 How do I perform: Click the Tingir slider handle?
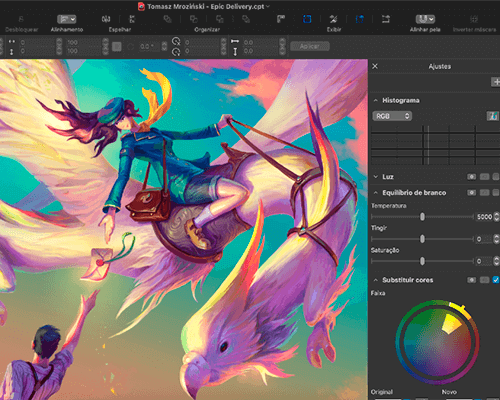pos(422,239)
